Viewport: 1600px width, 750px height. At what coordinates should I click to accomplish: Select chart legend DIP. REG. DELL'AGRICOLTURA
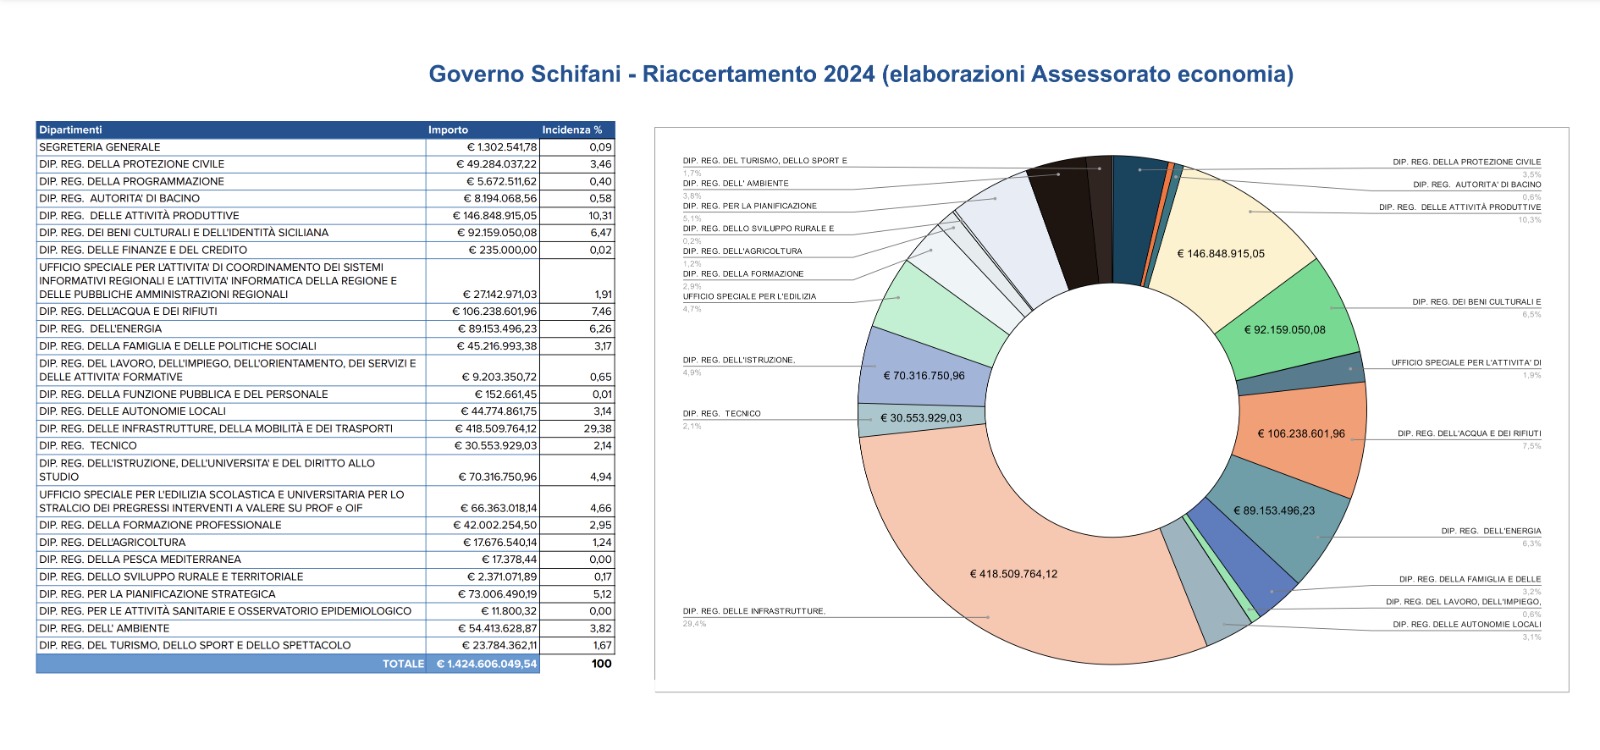742,252
